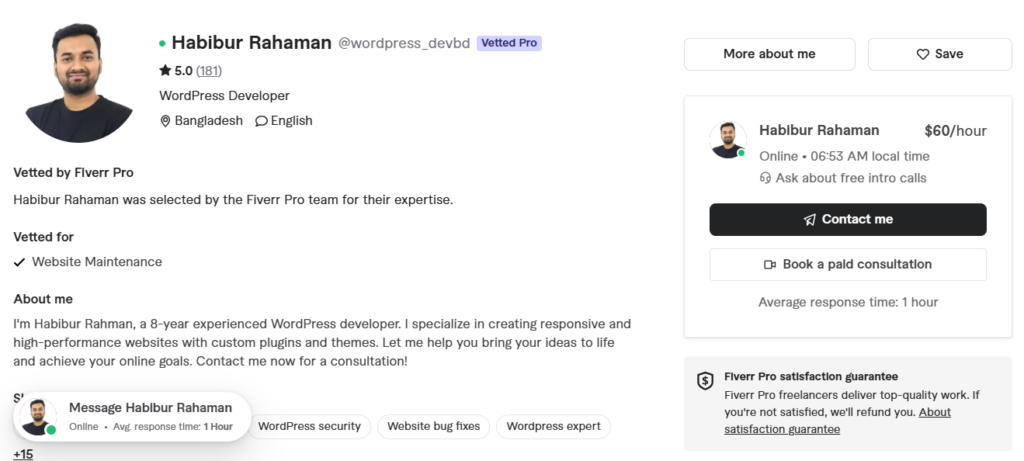
Task: Click the heart icon on Save button
Action: point(922,54)
